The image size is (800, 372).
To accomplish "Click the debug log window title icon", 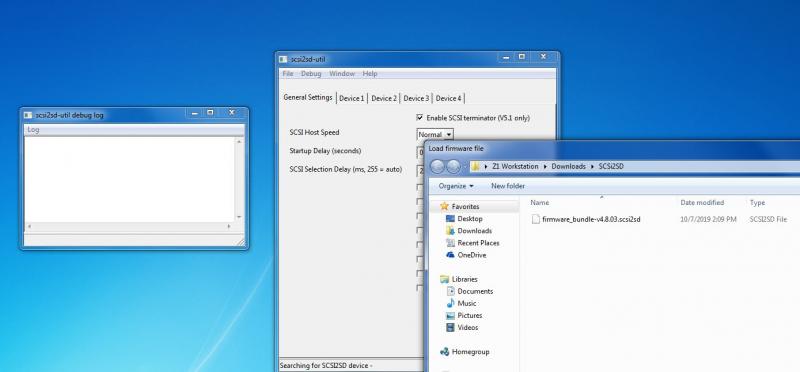I will point(28,115).
